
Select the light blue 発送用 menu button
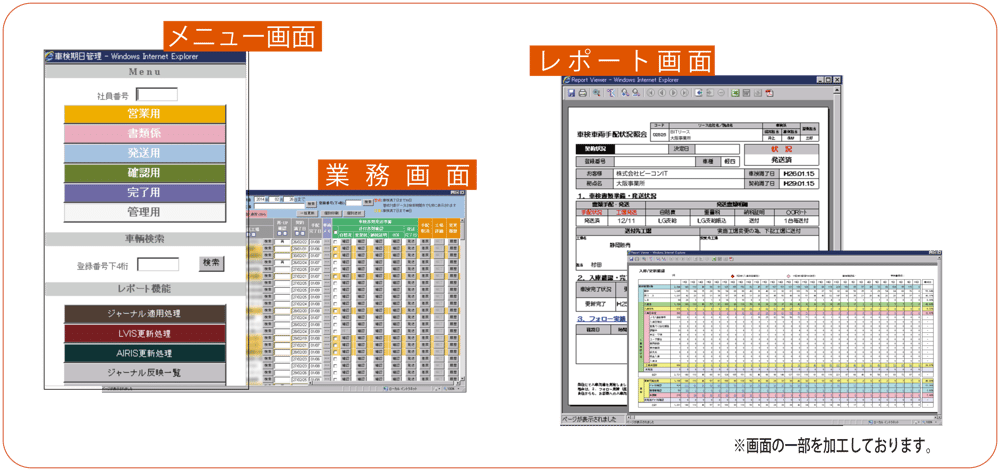145,153
